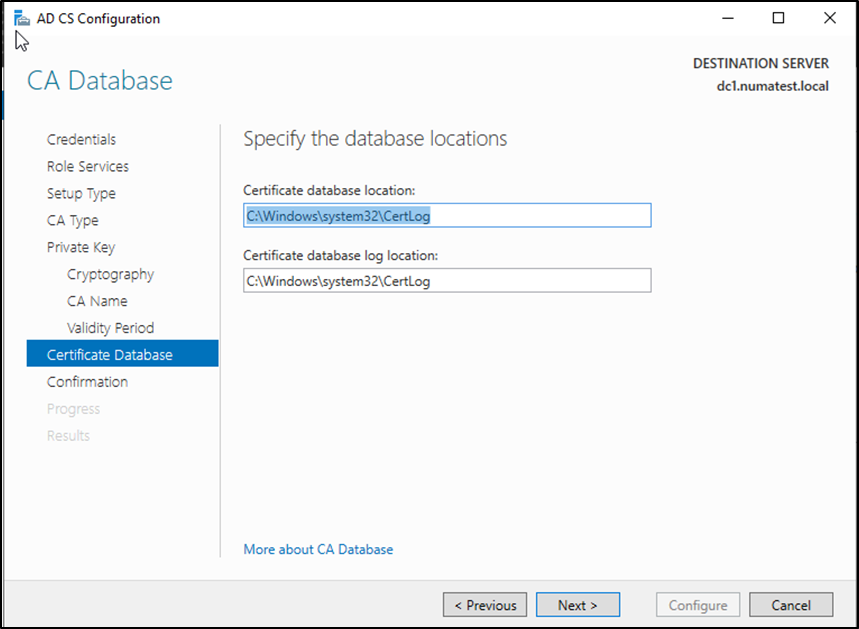Screen dimensions: 859x629
Task: Click the Certificate database log location field
Action: tap(447, 281)
